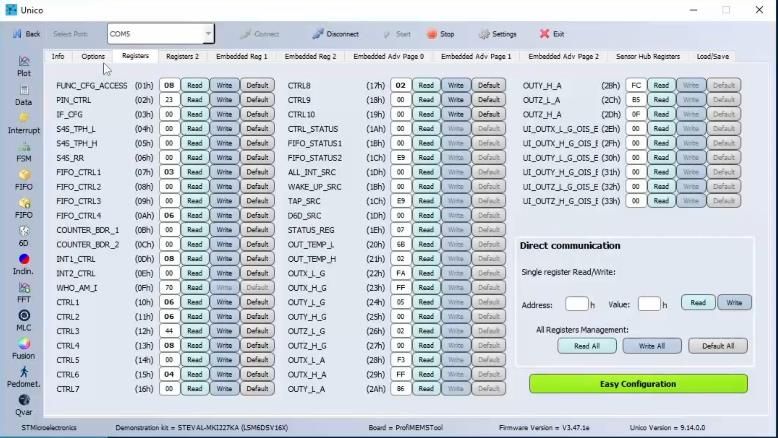The height and width of the screenshot is (438, 778).
Task: Edit the CTRL6 register value field
Action: click(x=169, y=374)
